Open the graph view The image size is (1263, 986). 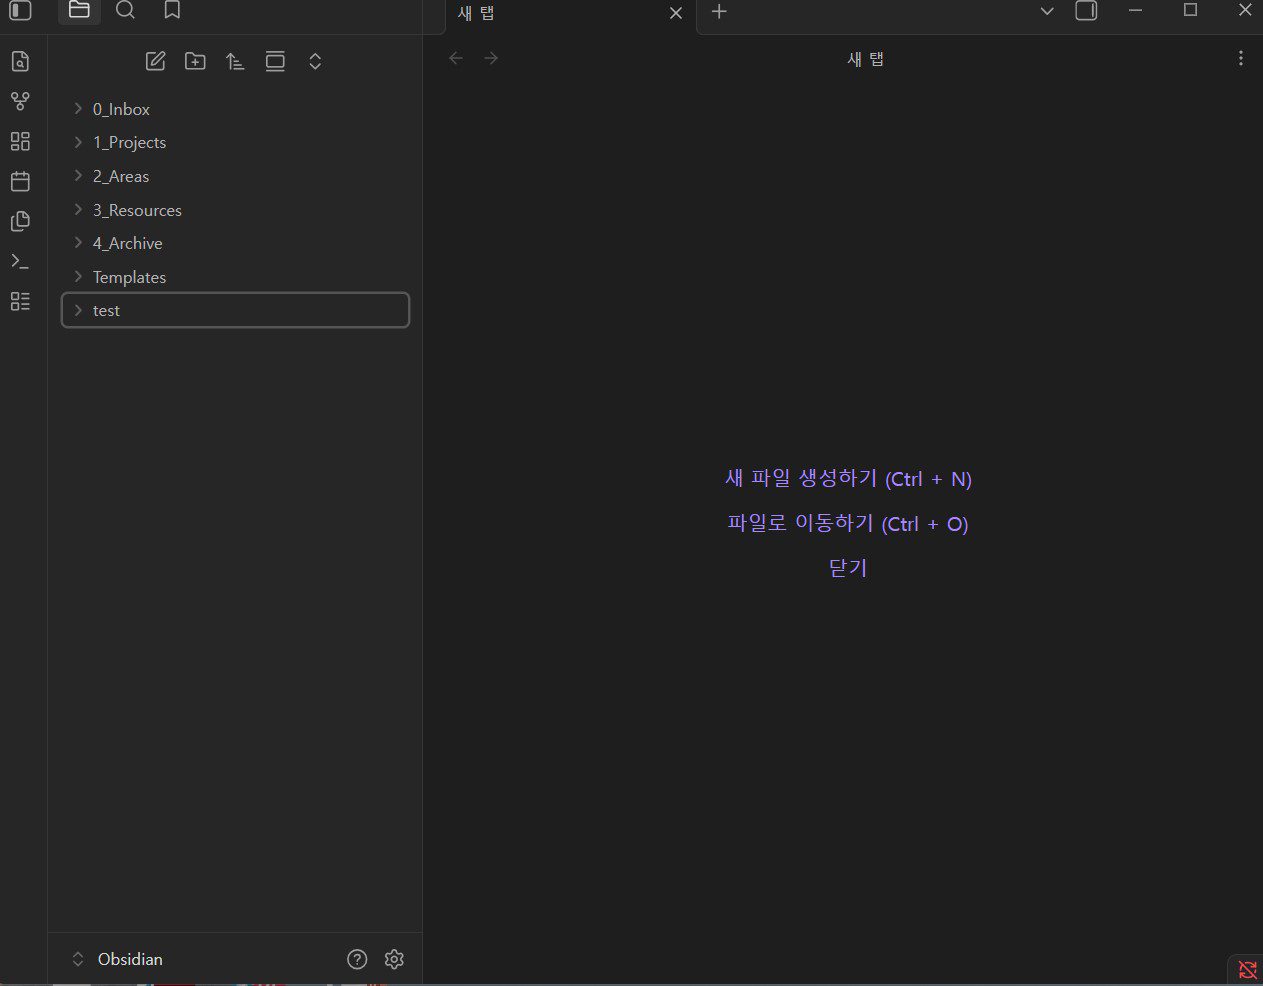pos(20,101)
